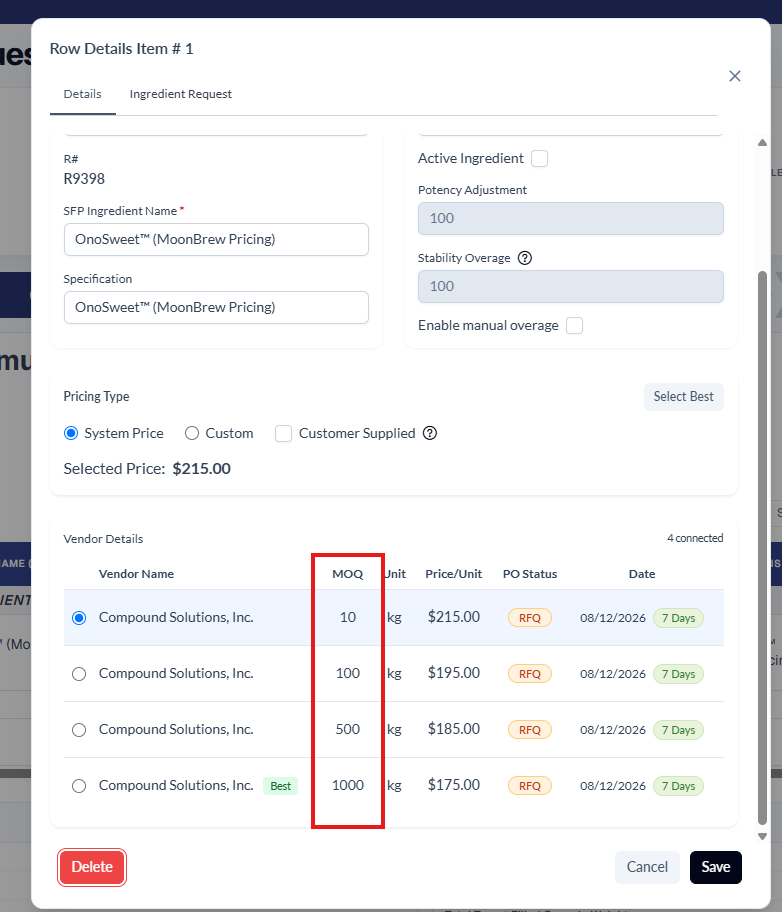The width and height of the screenshot is (782, 912).
Task: Select vendor row priced $195.00
Action: coord(79,674)
